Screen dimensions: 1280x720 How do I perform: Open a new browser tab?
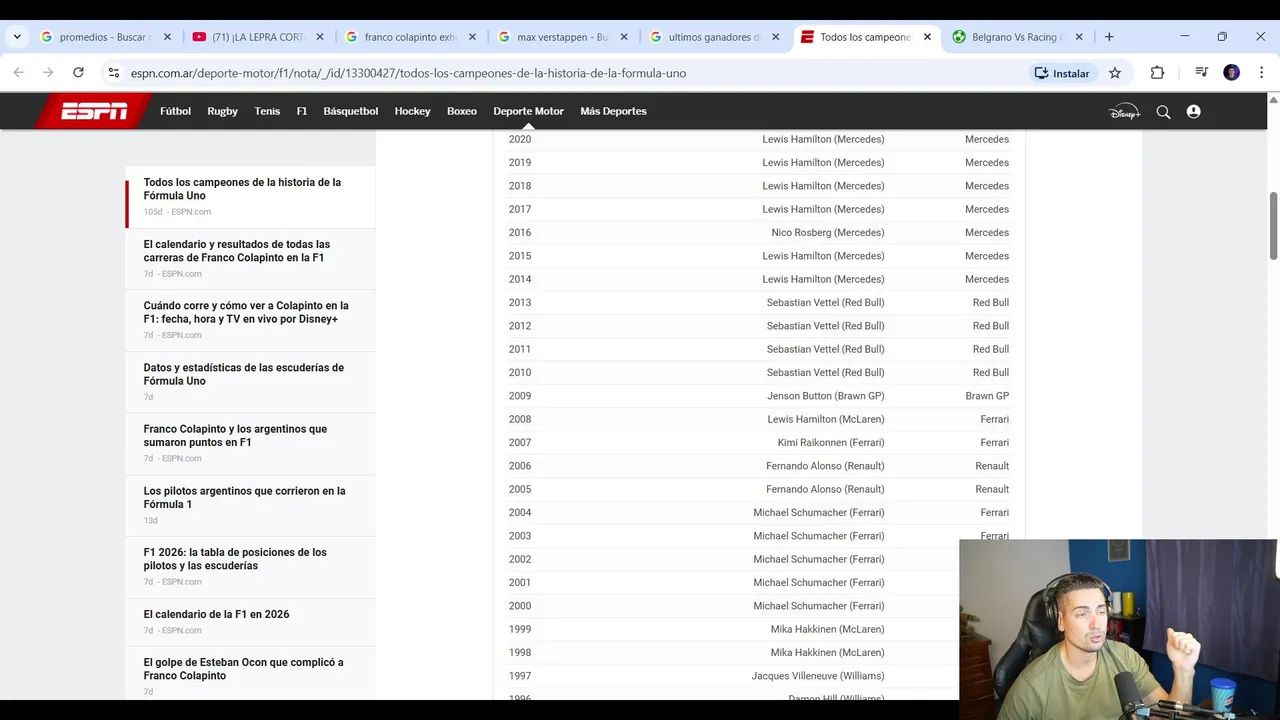[x=1108, y=37]
